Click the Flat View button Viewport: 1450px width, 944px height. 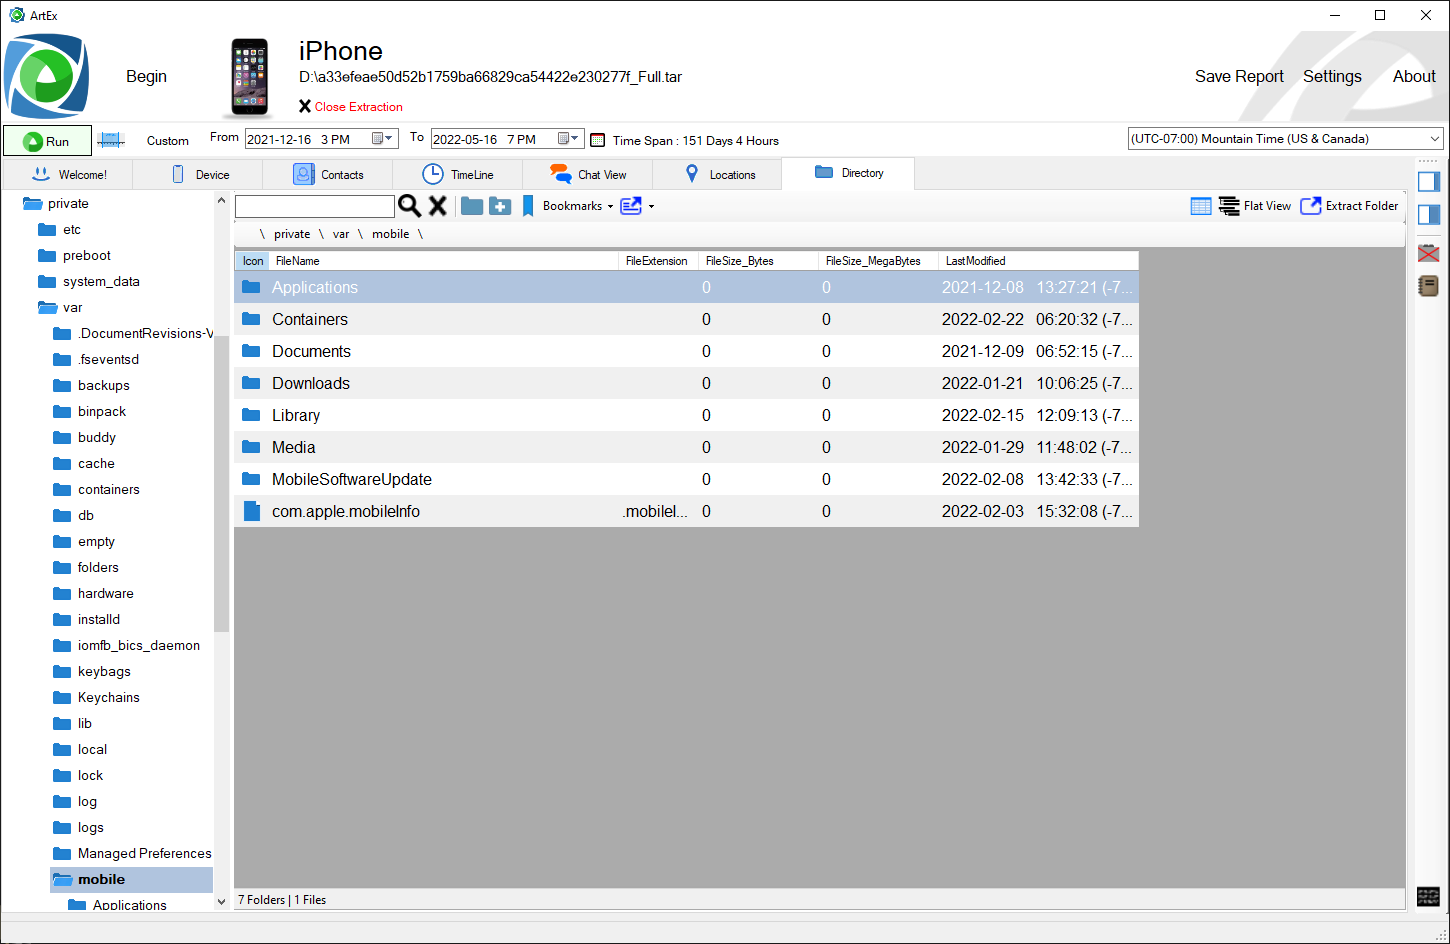pyautogui.click(x=1255, y=206)
